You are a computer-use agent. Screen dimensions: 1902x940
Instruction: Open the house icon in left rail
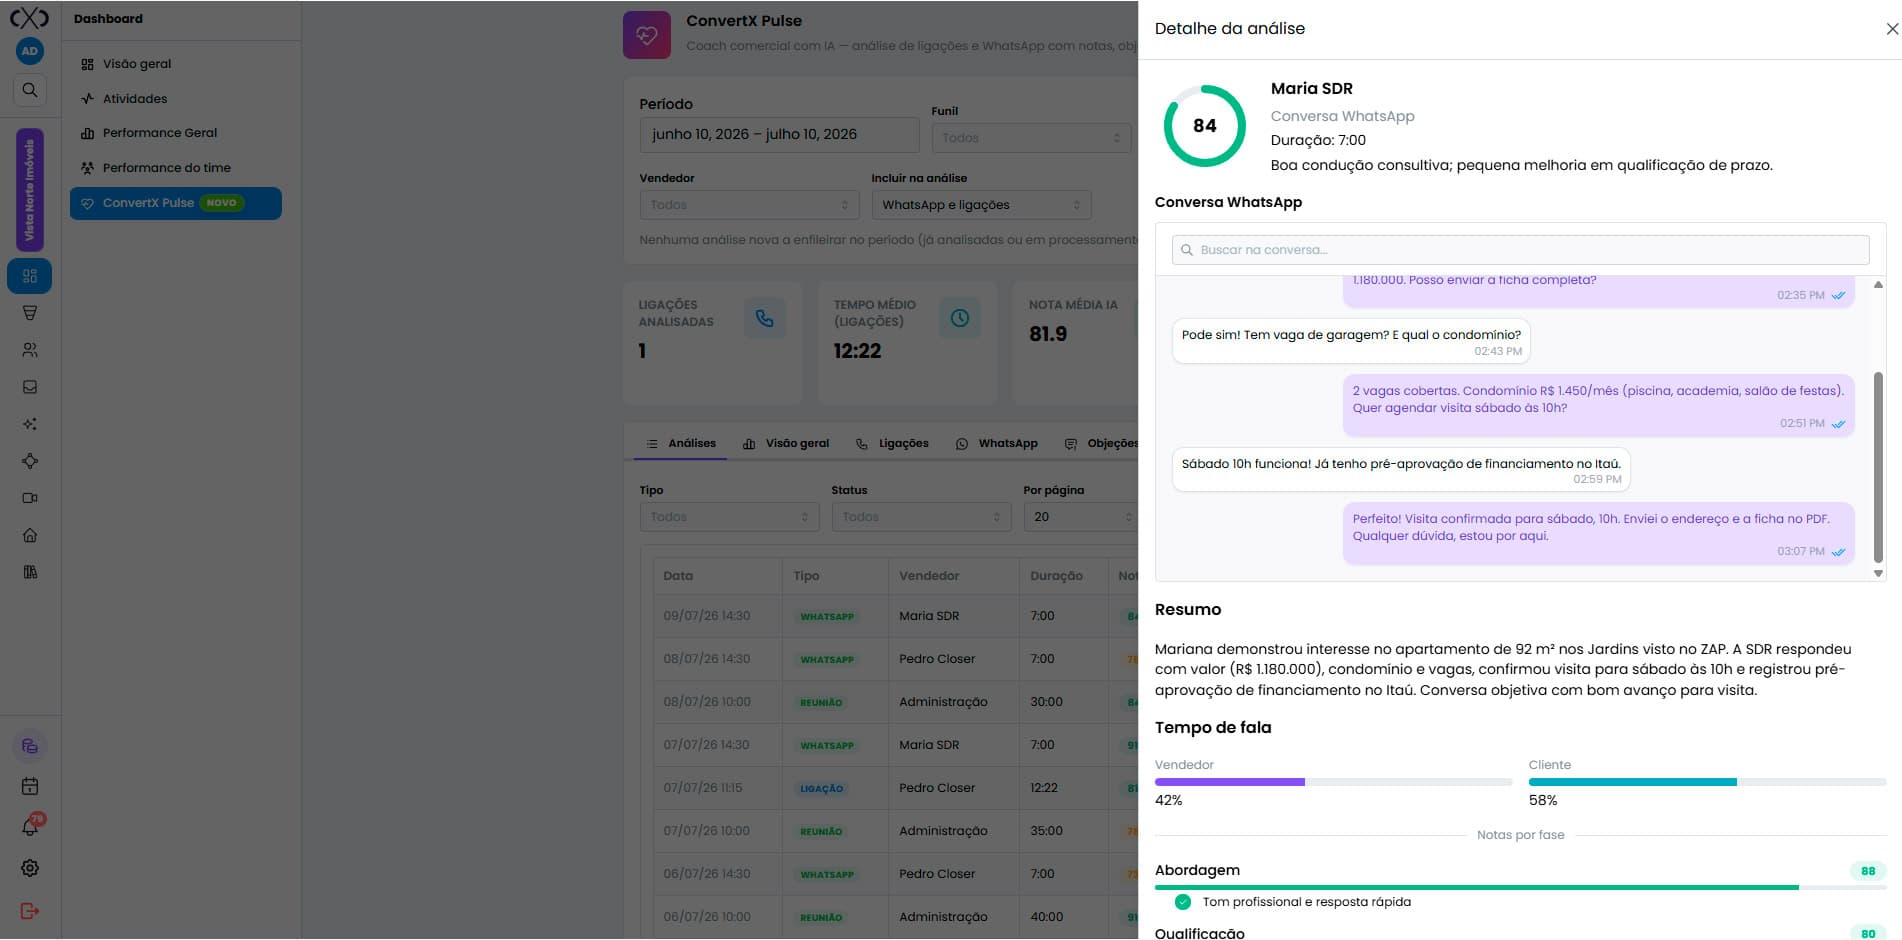coord(30,535)
